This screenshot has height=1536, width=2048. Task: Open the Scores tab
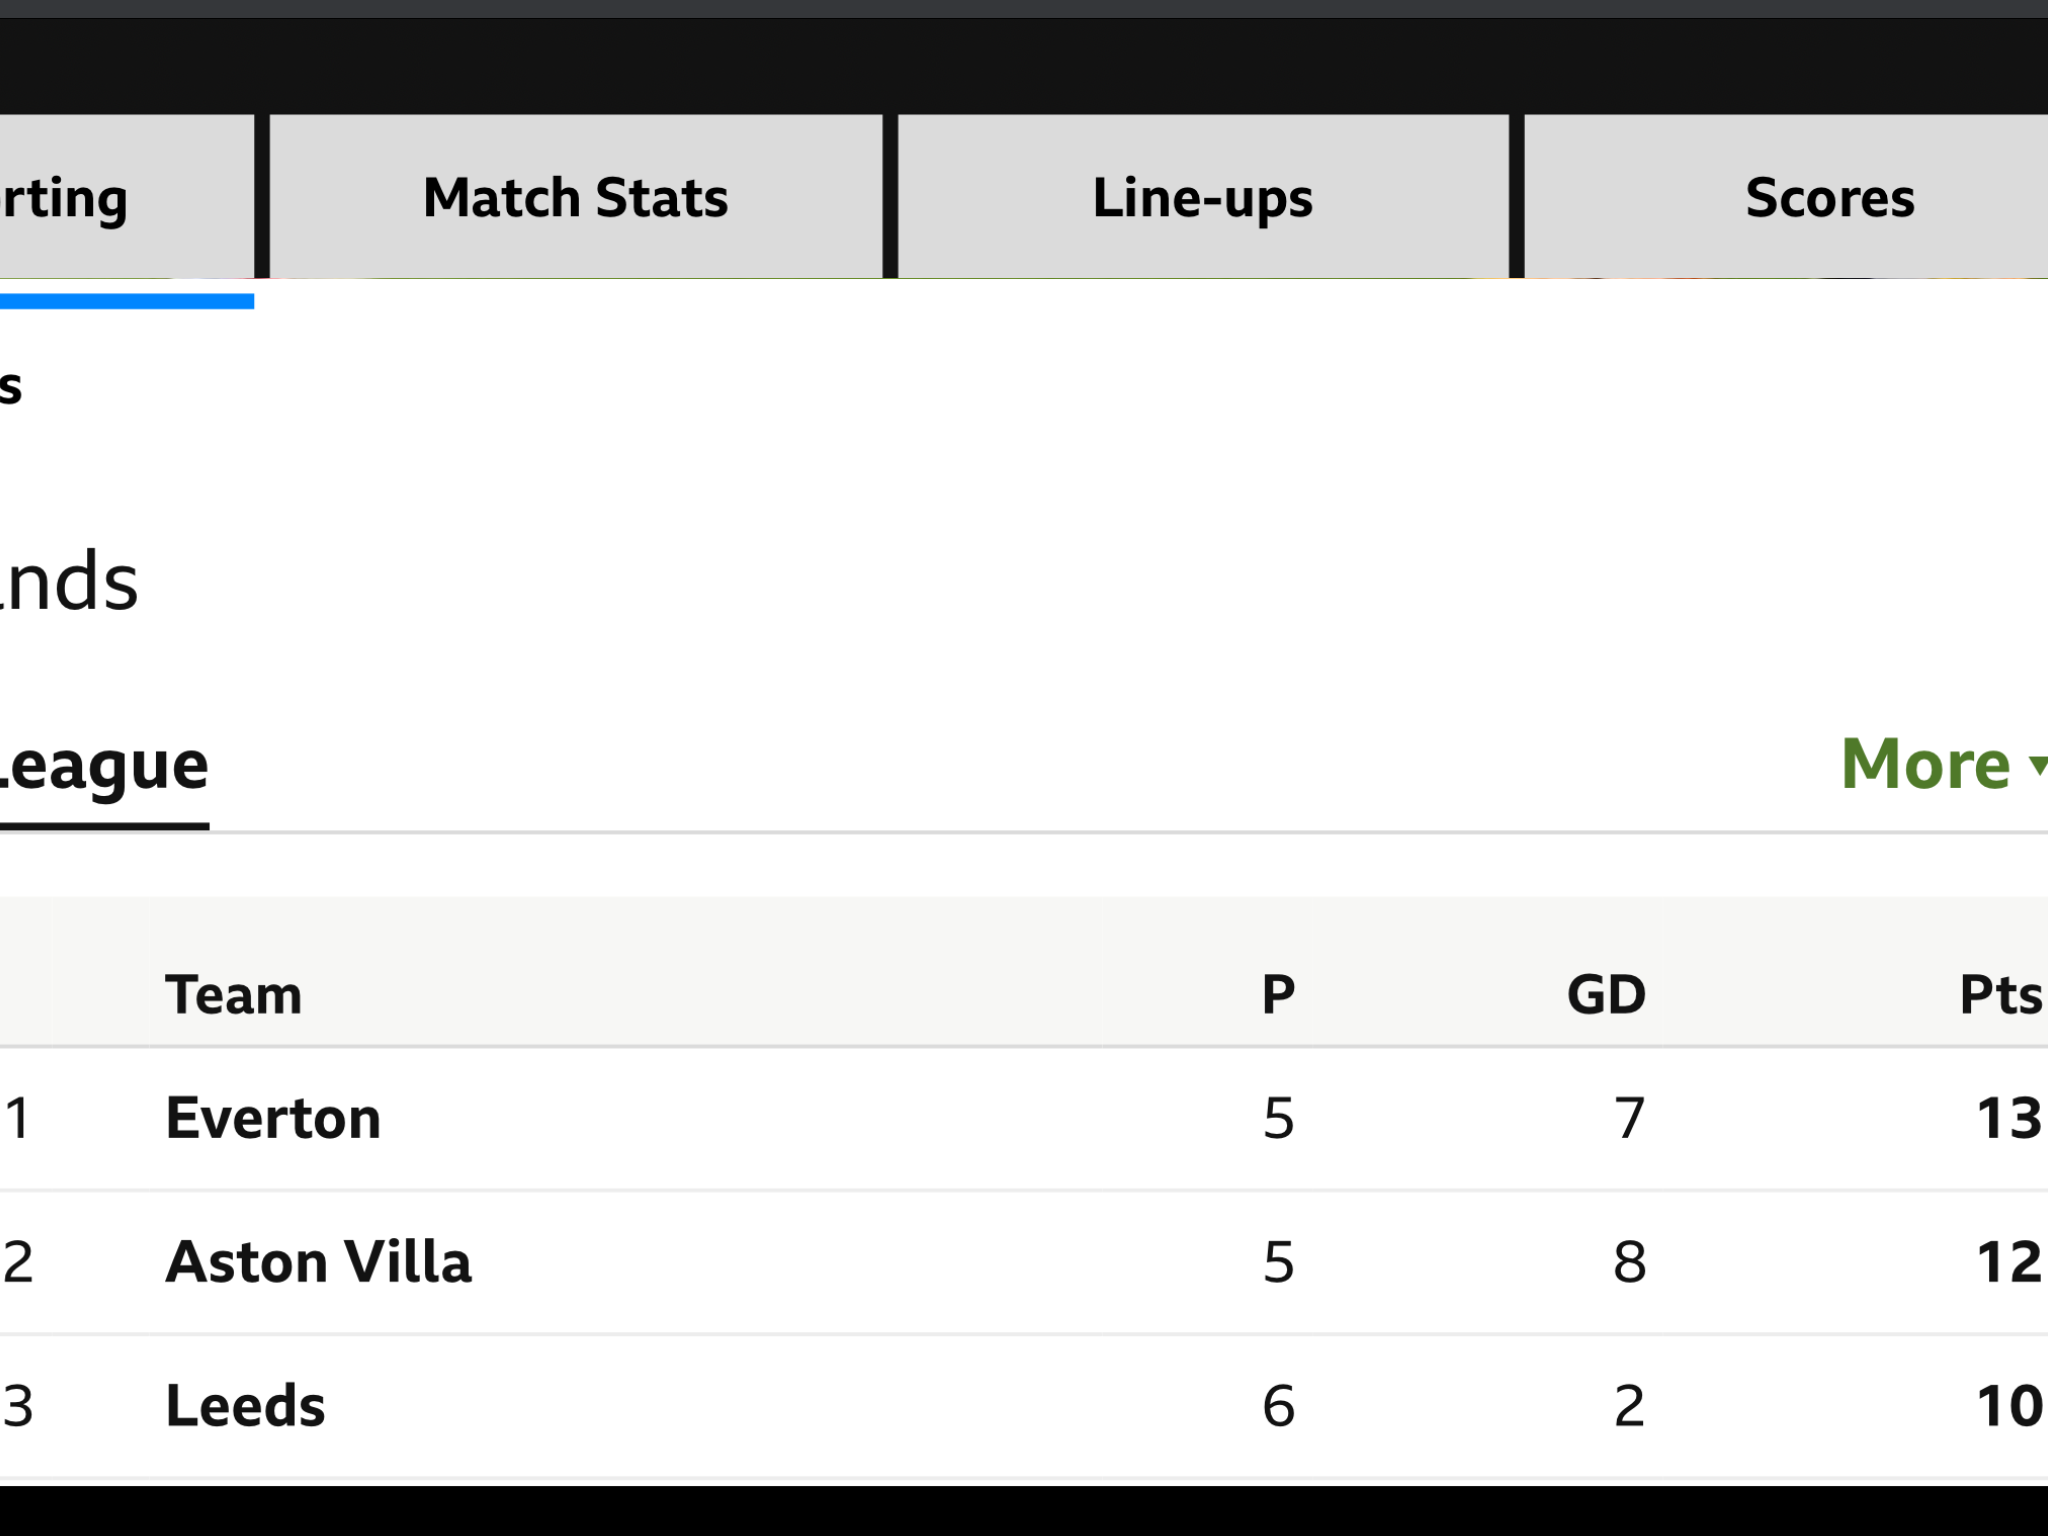pyautogui.click(x=1786, y=196)
